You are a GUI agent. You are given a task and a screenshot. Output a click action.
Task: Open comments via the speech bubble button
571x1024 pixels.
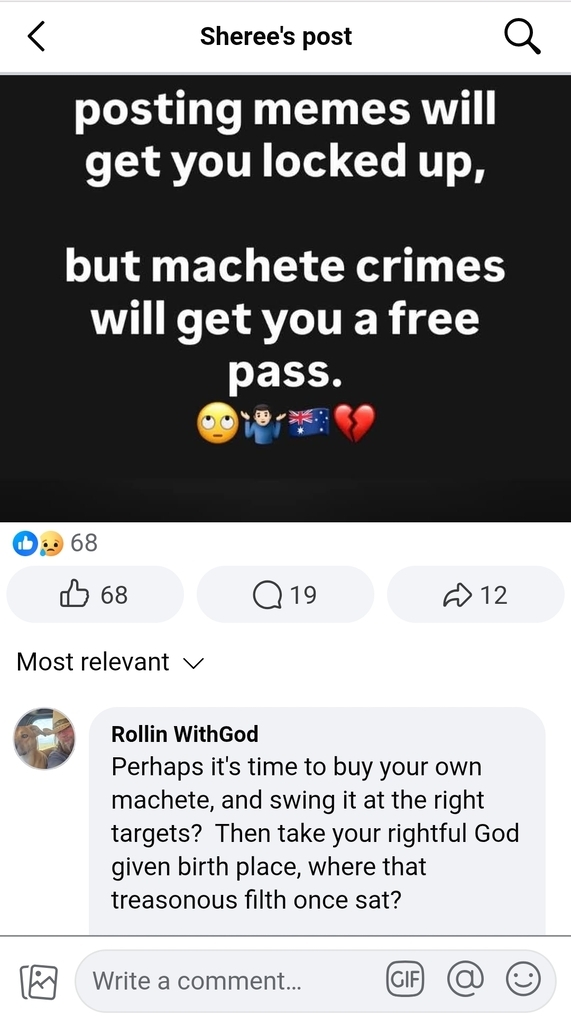coord(285,594)
